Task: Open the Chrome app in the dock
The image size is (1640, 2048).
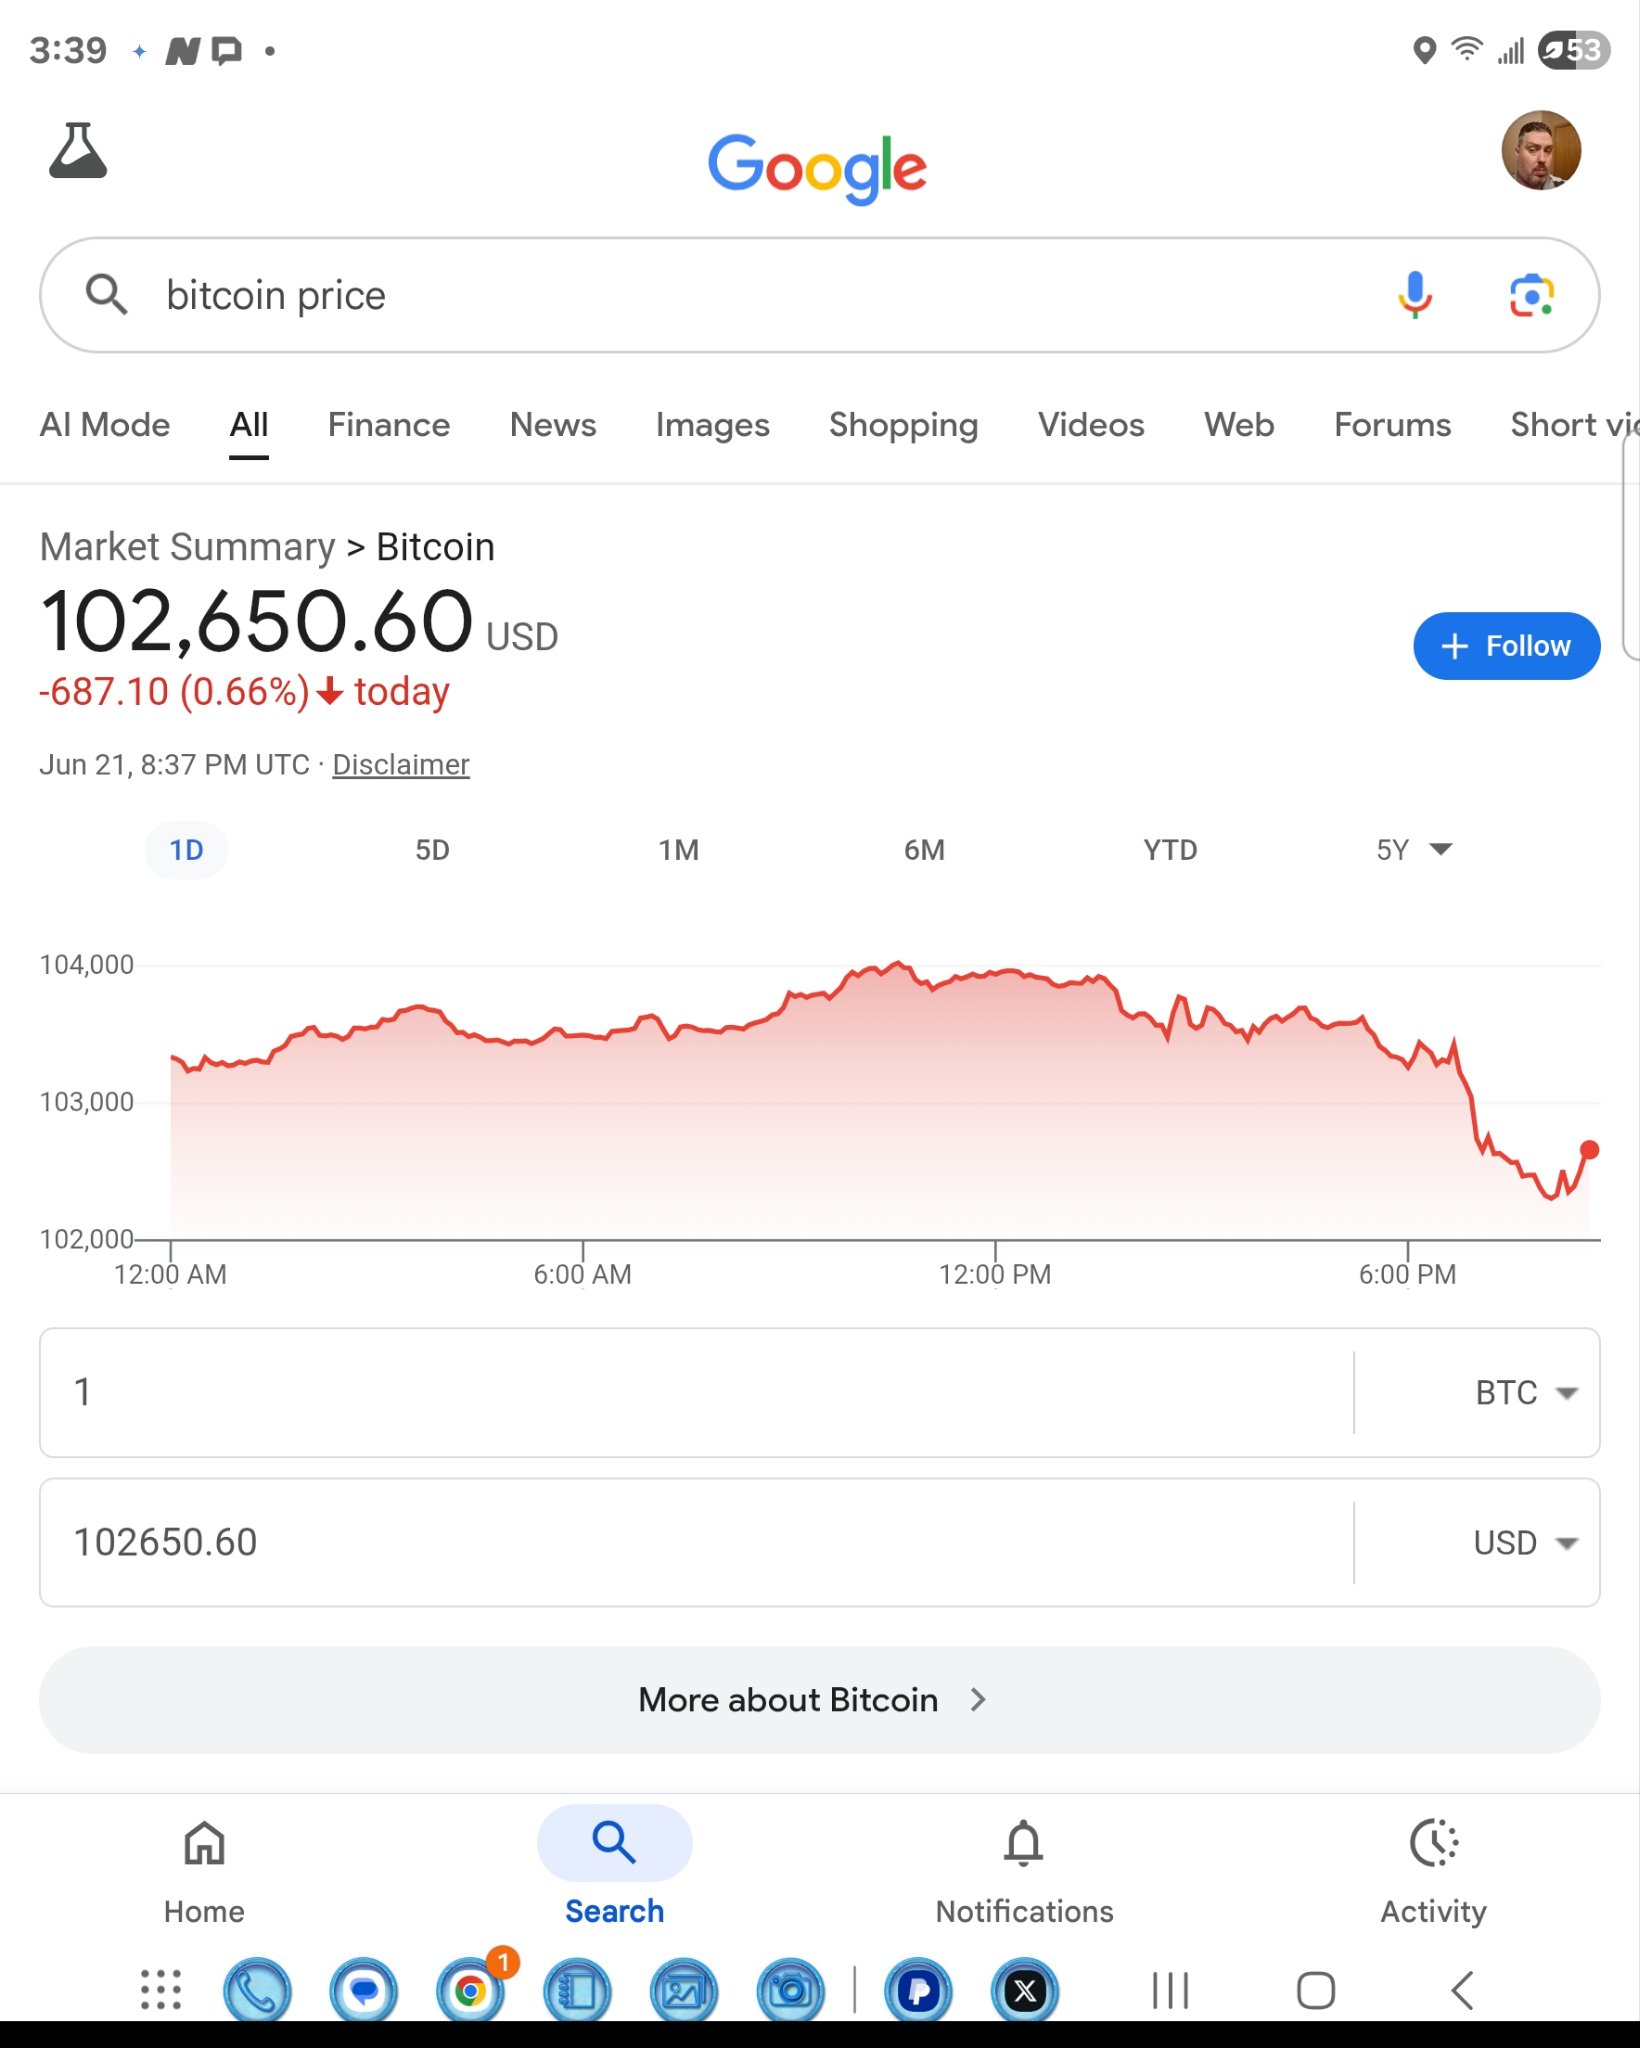Action: tap(470, 1990)
